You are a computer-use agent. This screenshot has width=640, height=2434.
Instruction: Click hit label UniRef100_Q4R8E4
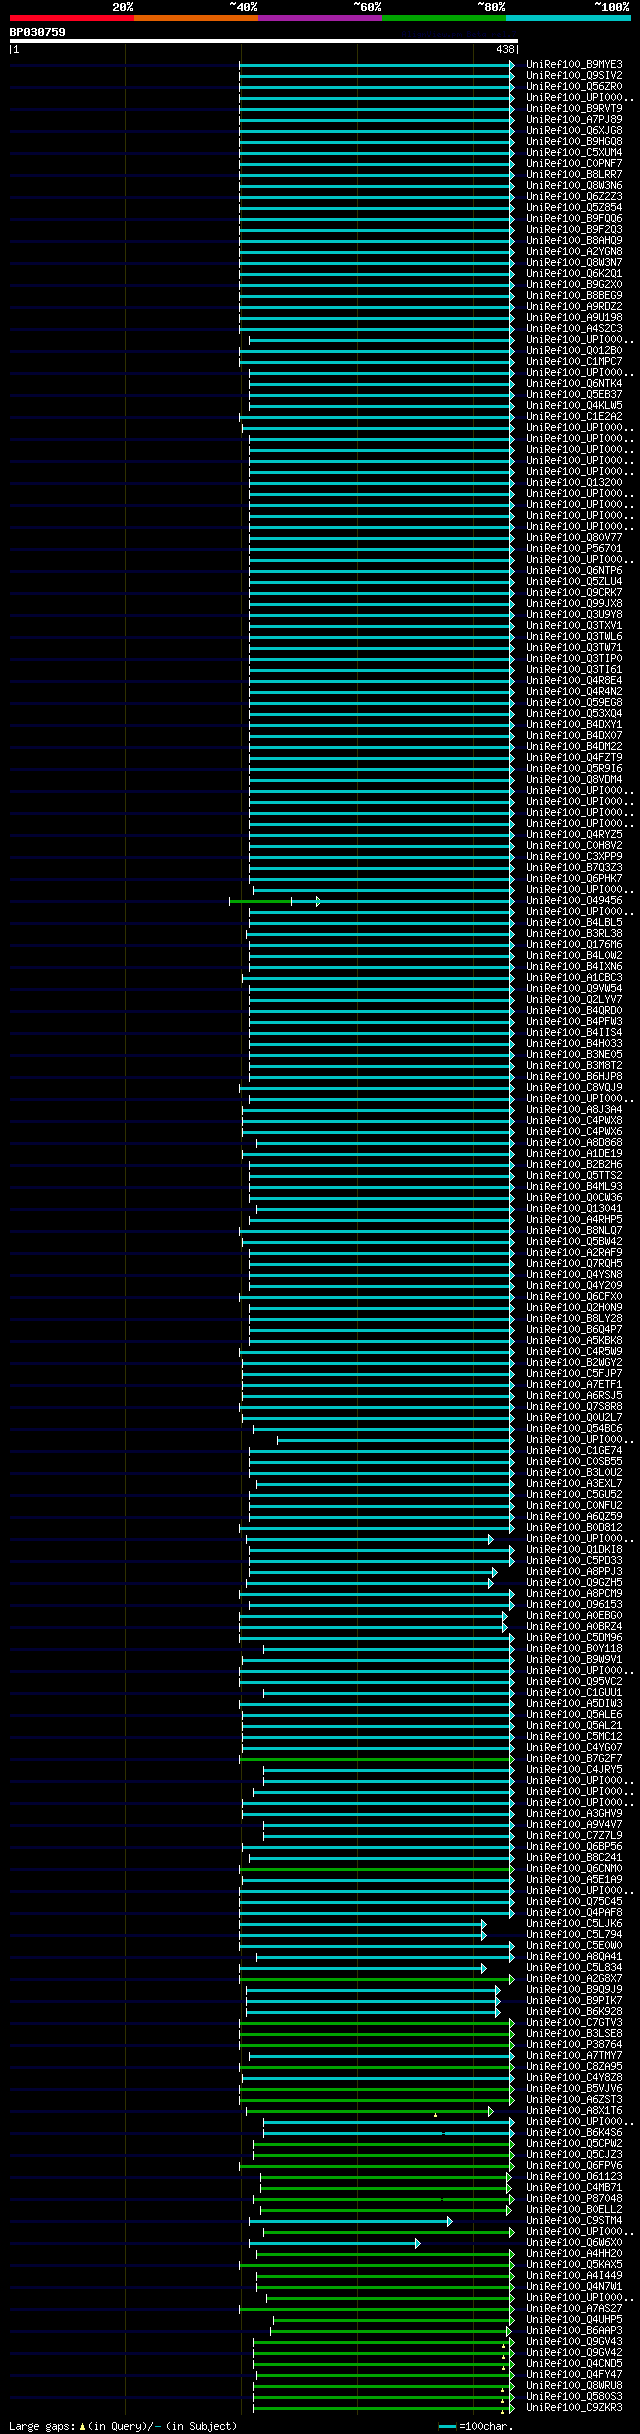tap(574, 681)
